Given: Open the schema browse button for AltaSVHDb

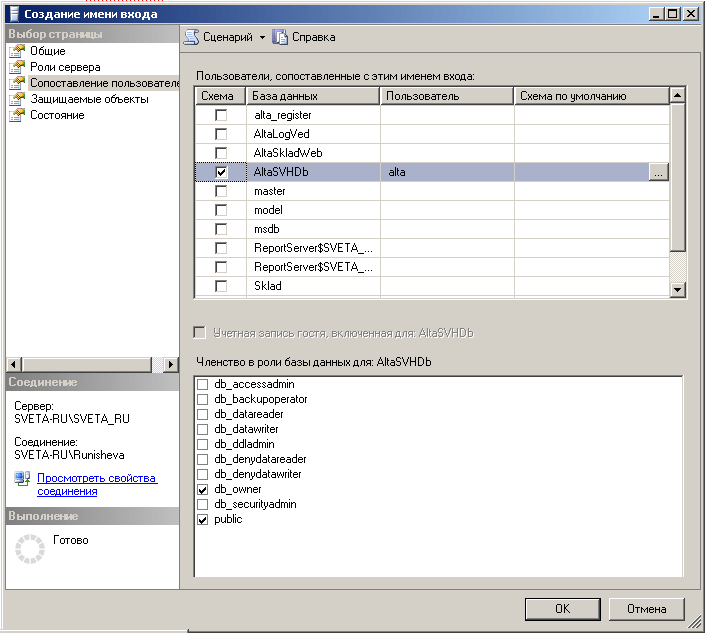Looking at the screenshot, I should pyautogui.click(x=657, y=172).
